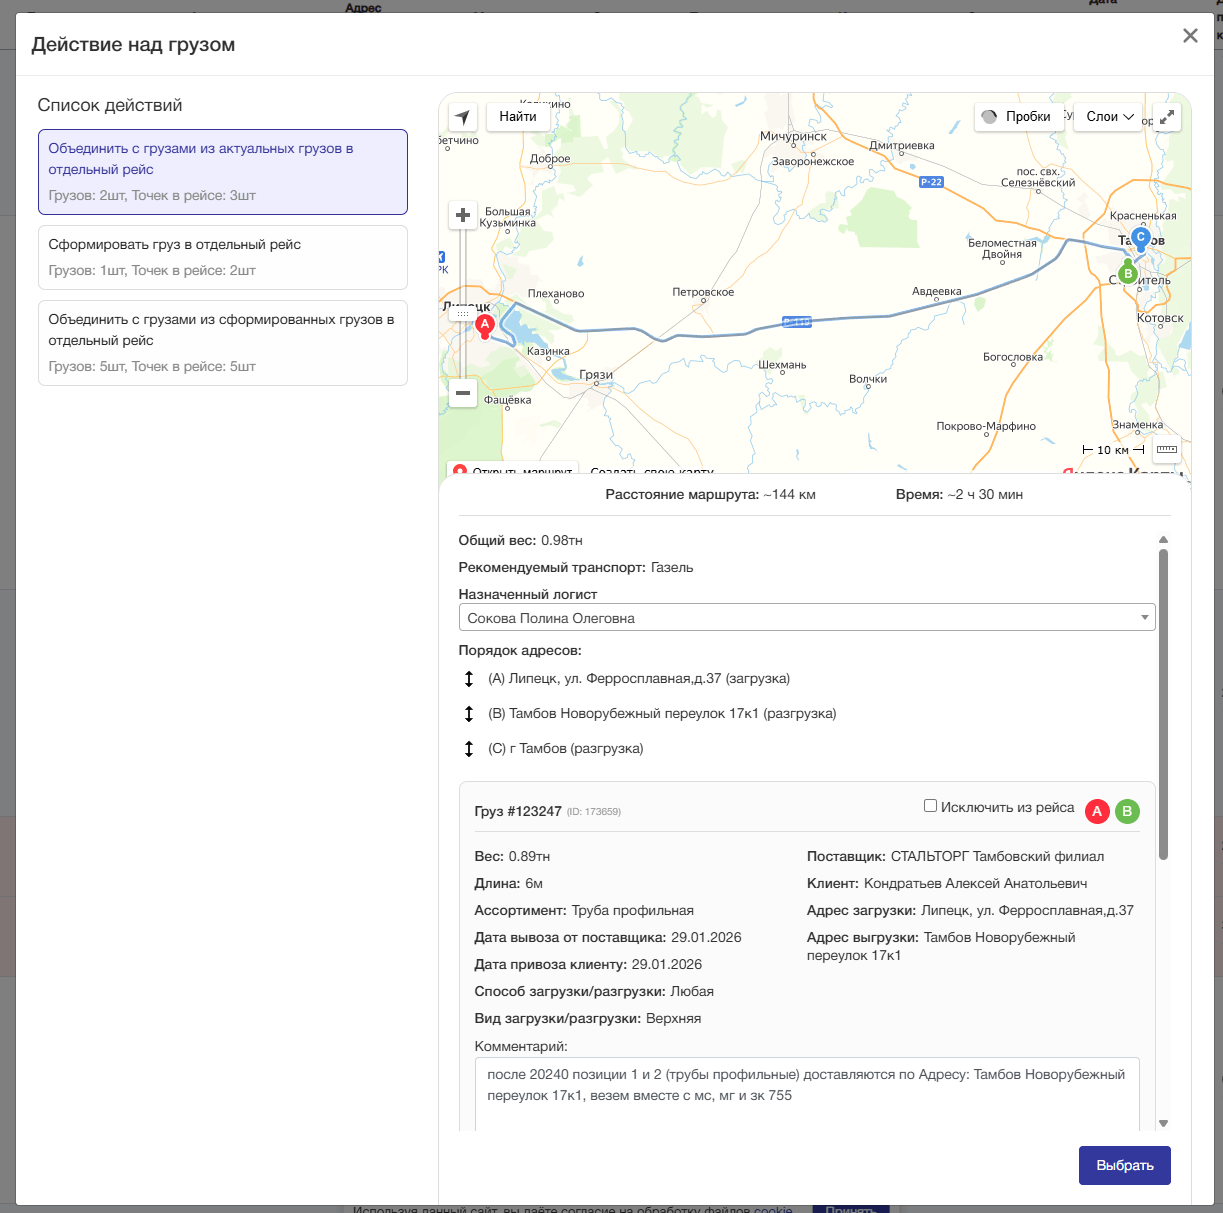The image size is (1223, 1213).
Task: Open the Слои layers dropdown
Action: tap(1109, 117)
